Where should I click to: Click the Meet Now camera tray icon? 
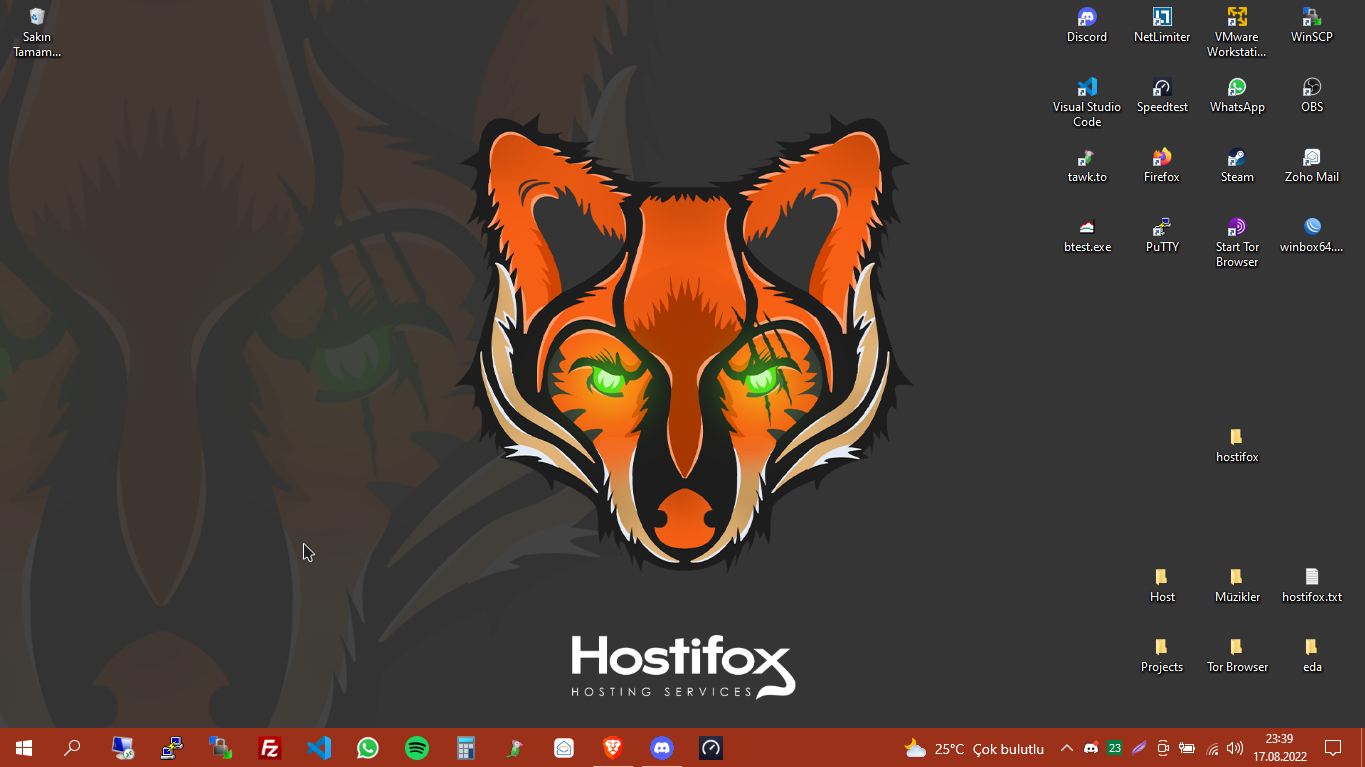1163,748
